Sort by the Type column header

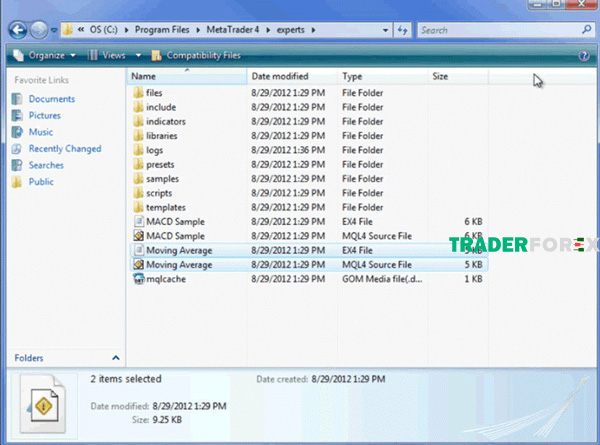(383, 77)
